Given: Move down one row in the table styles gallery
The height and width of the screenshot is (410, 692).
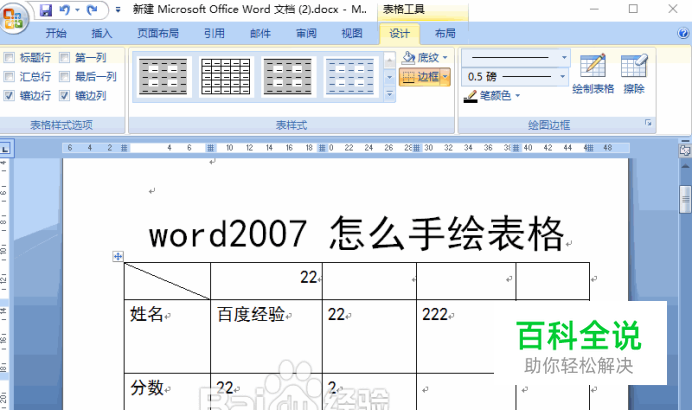Looking at the screenshot, I should 390,78.
